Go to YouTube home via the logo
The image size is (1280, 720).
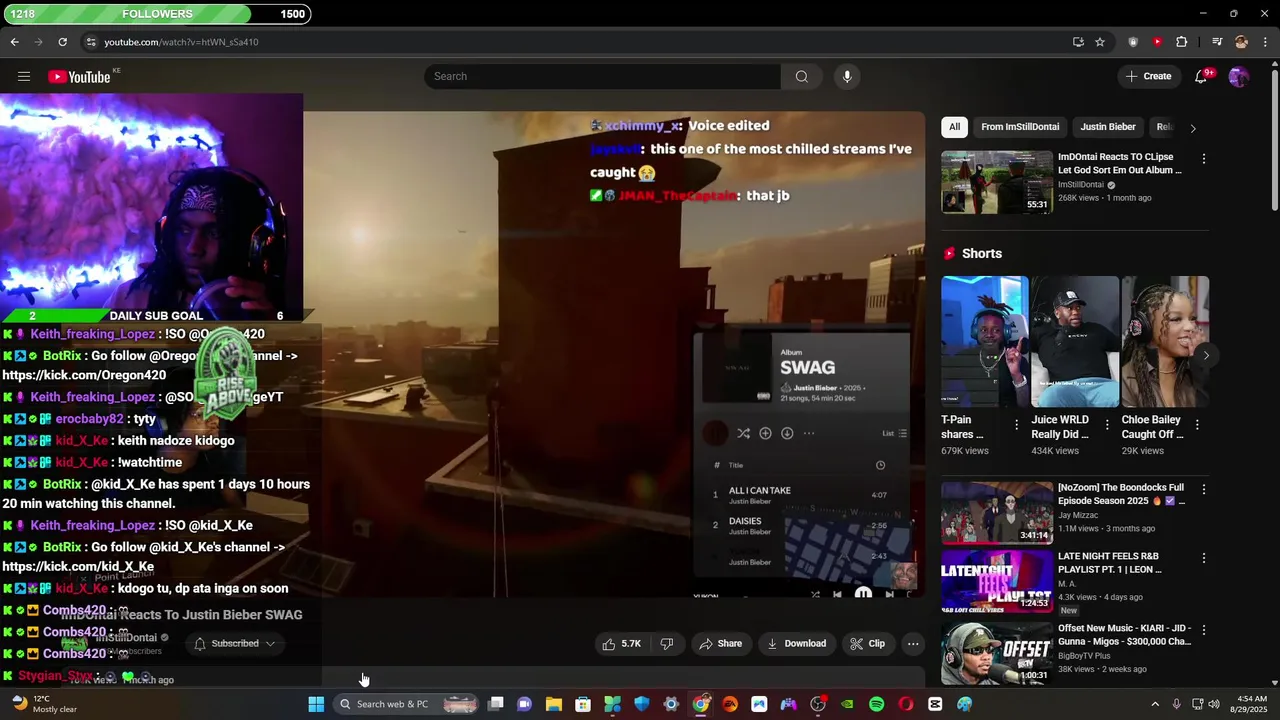(x=79, y=77)
